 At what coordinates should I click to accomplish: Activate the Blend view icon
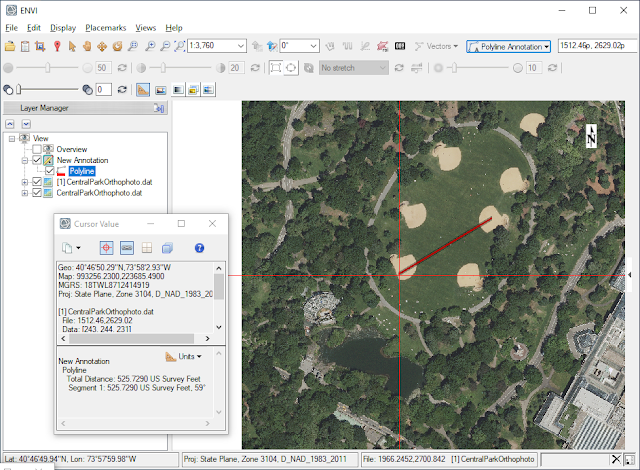click(178, 90)
